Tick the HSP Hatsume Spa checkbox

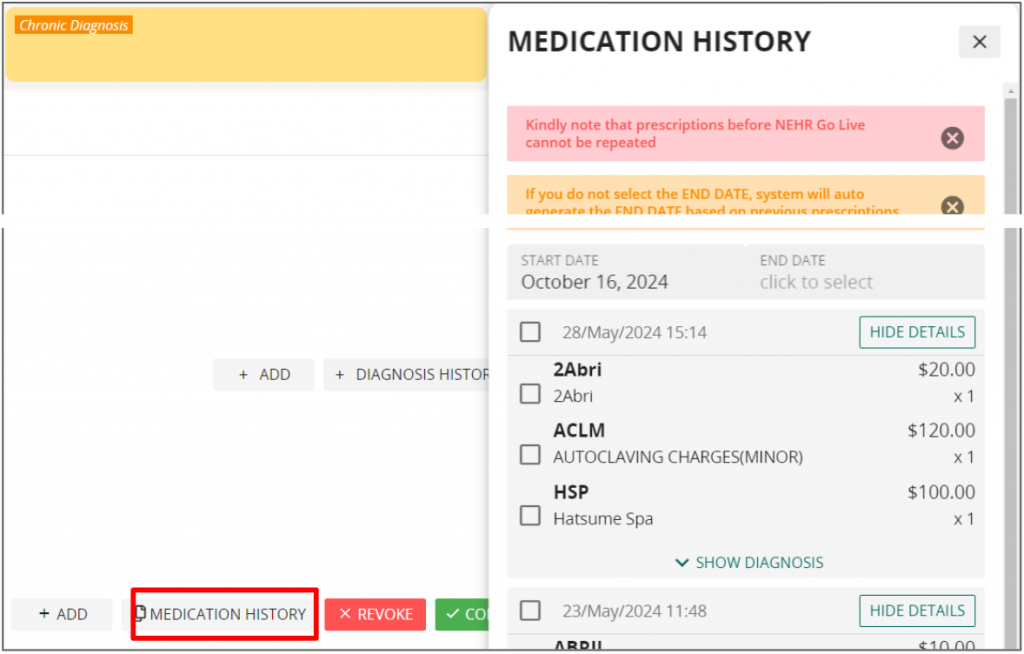(x=530, y=515)
